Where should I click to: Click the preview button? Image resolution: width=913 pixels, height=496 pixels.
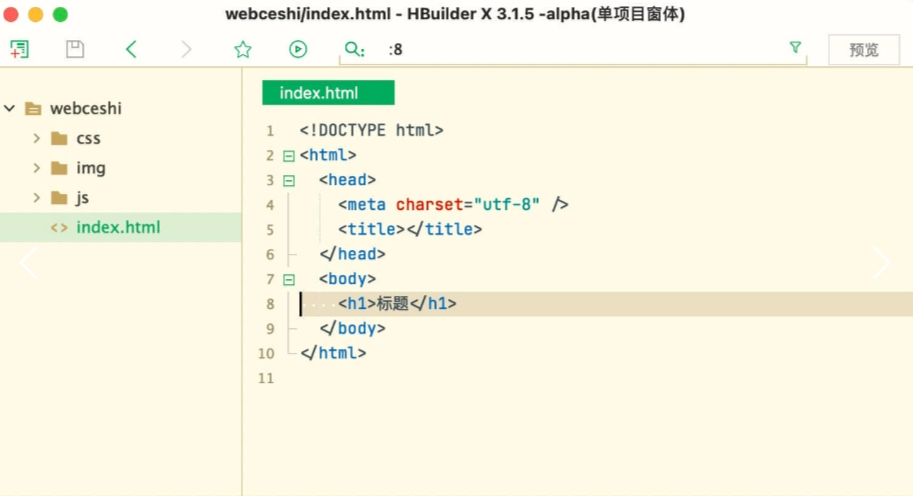[864, 50]
